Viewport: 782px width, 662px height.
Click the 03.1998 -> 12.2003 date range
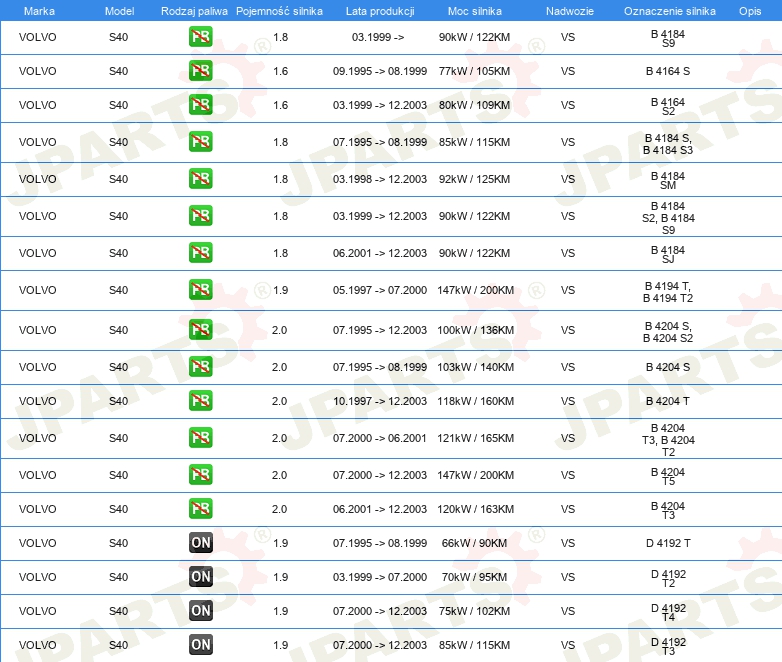tap(380, 179)
